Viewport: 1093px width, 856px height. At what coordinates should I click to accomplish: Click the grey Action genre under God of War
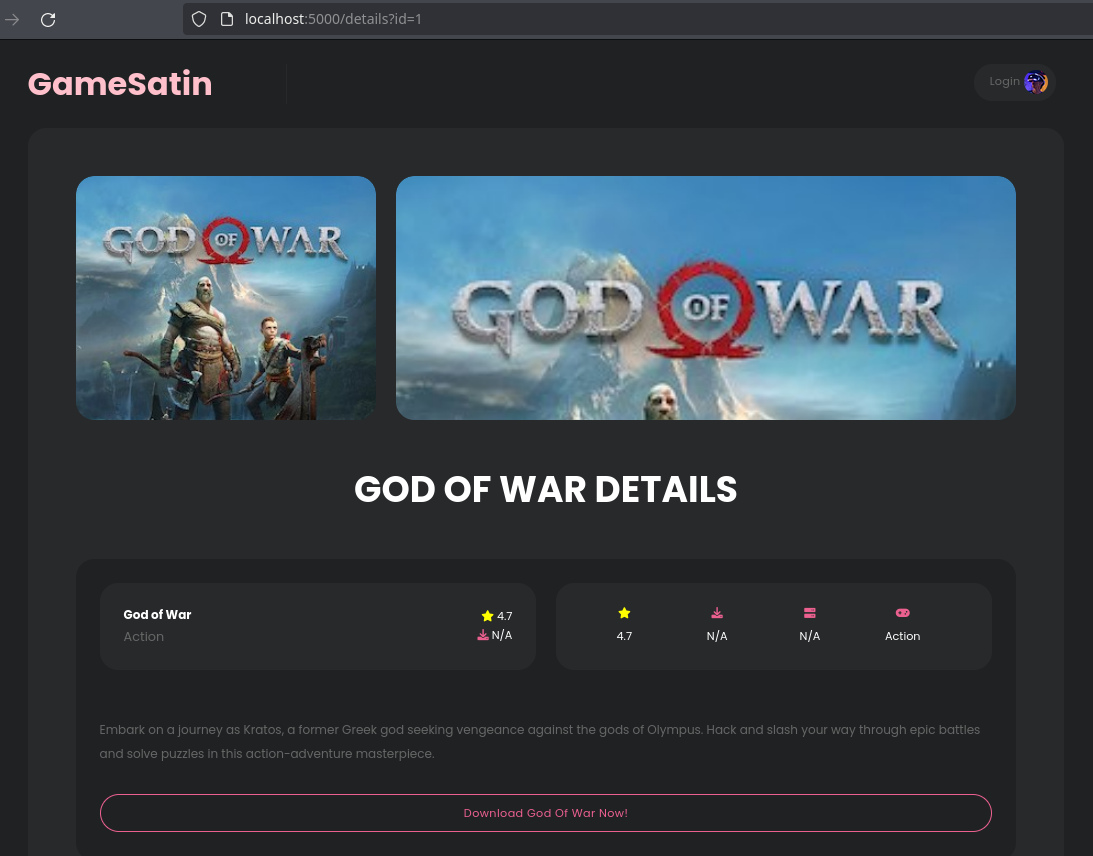click(x=144, y=636)
